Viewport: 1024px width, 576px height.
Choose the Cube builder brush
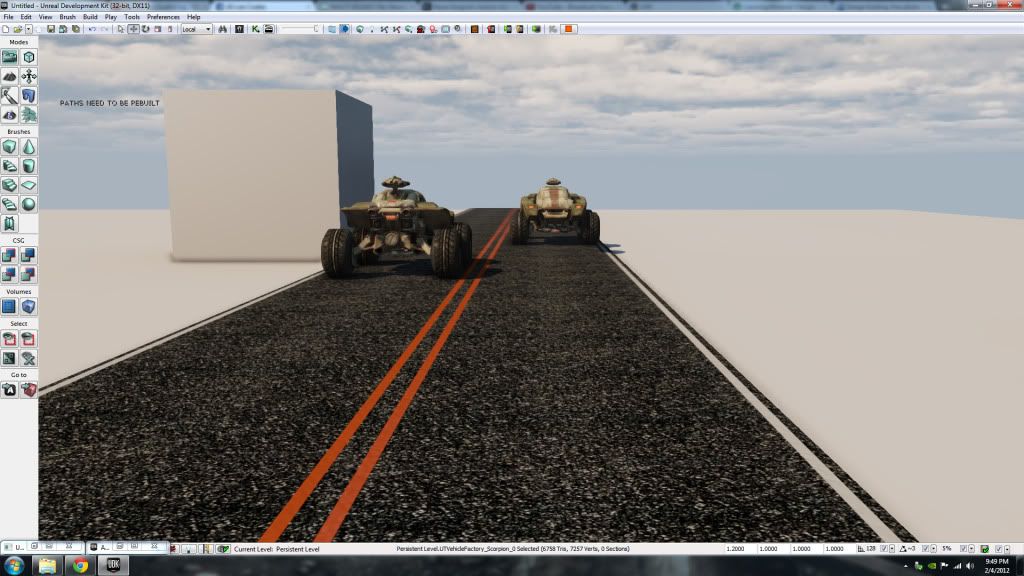pos(9,147)
